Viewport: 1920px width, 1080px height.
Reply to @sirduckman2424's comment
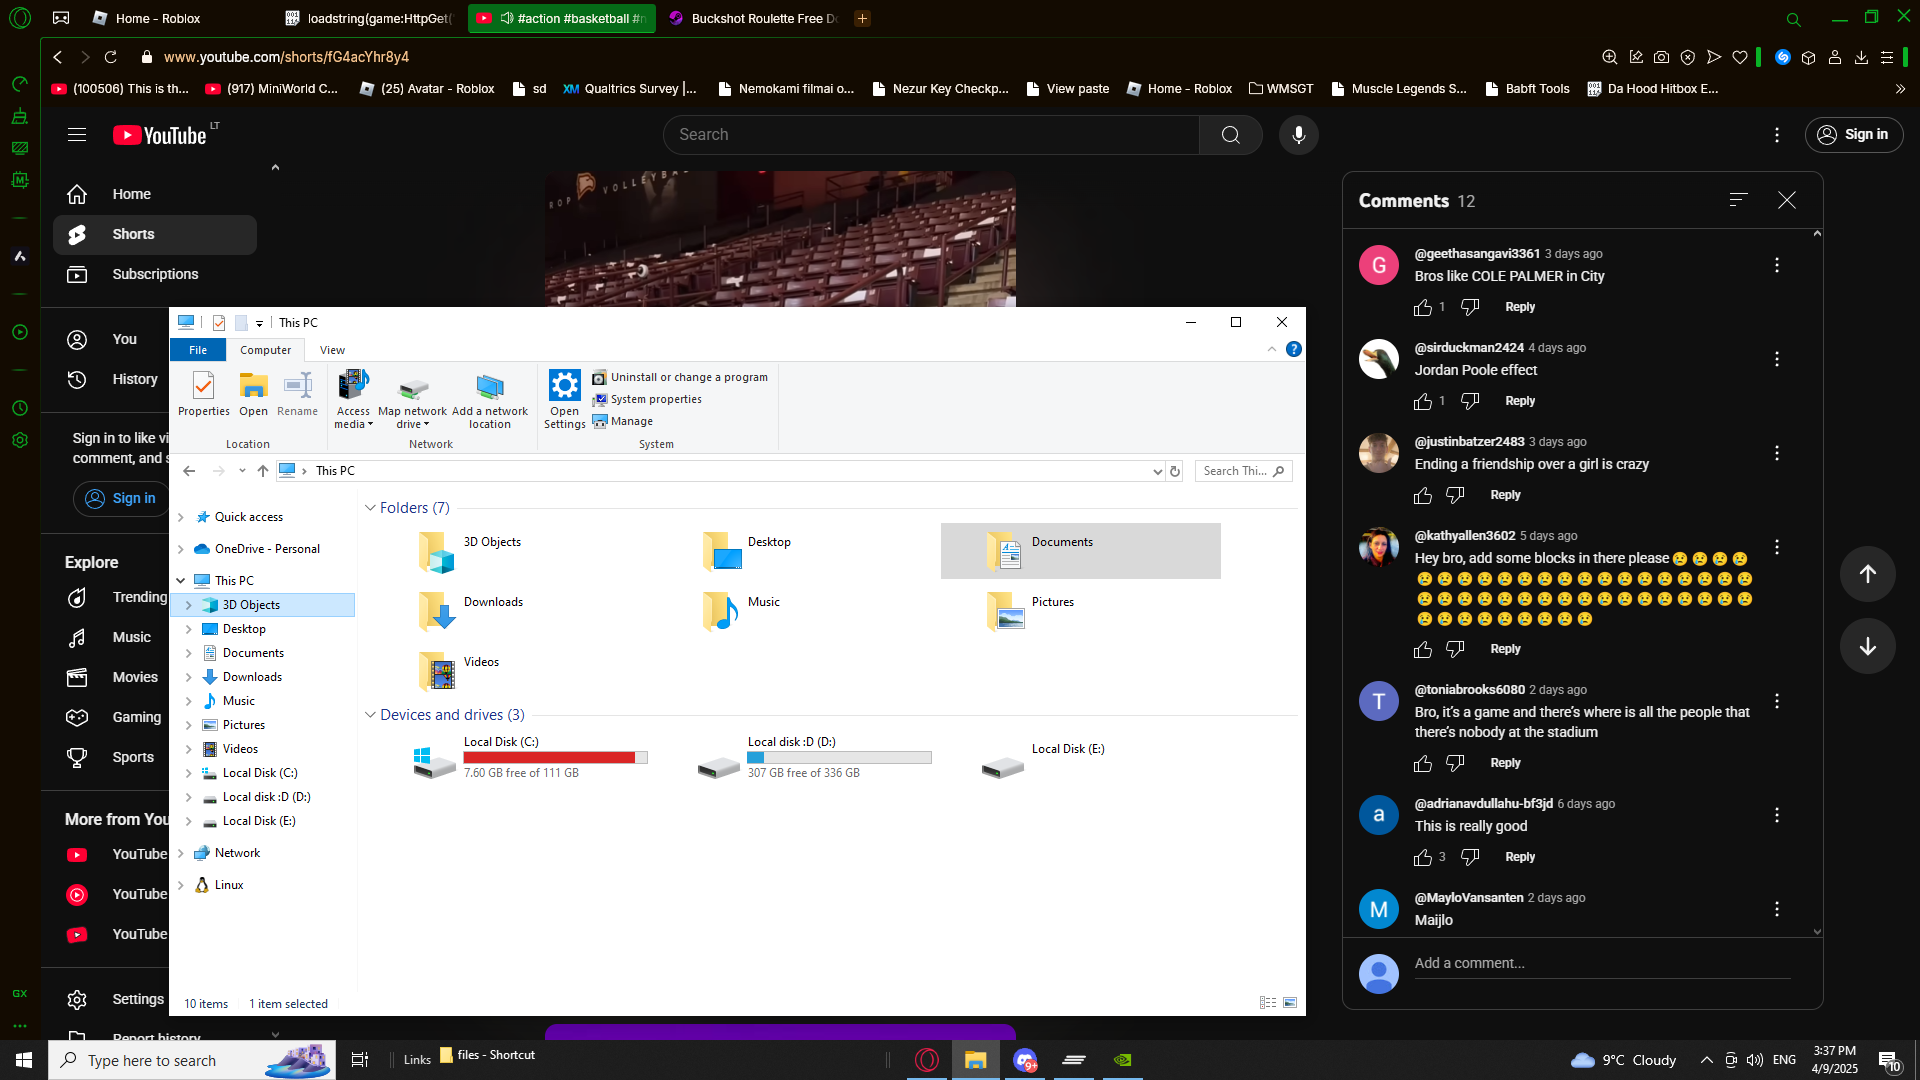coord(1520,401)
